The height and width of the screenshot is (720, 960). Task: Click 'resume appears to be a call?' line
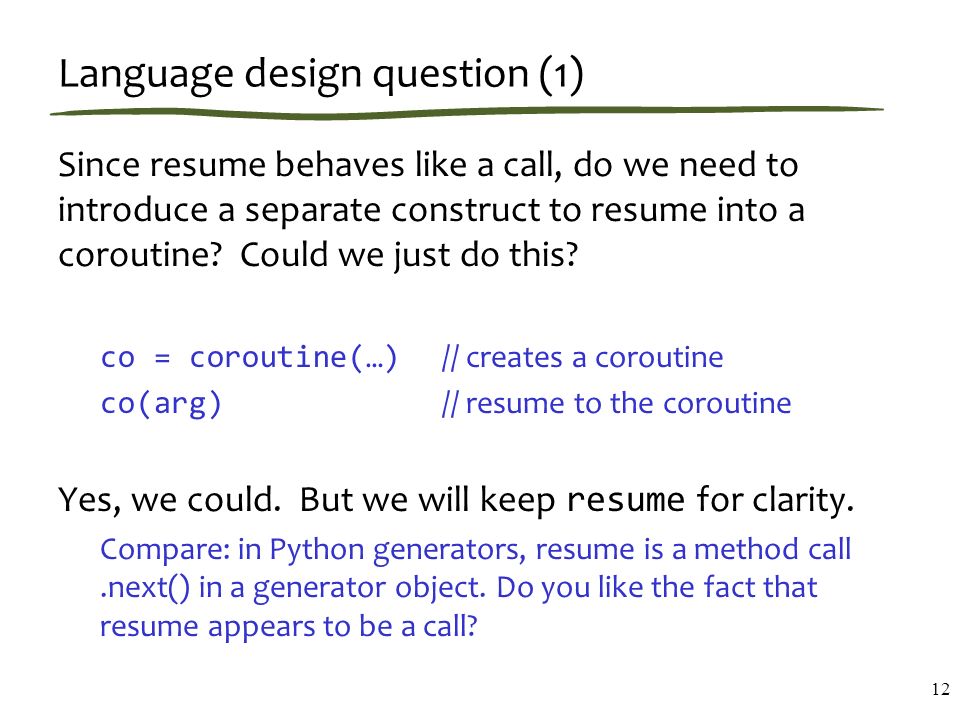[288, 627]
